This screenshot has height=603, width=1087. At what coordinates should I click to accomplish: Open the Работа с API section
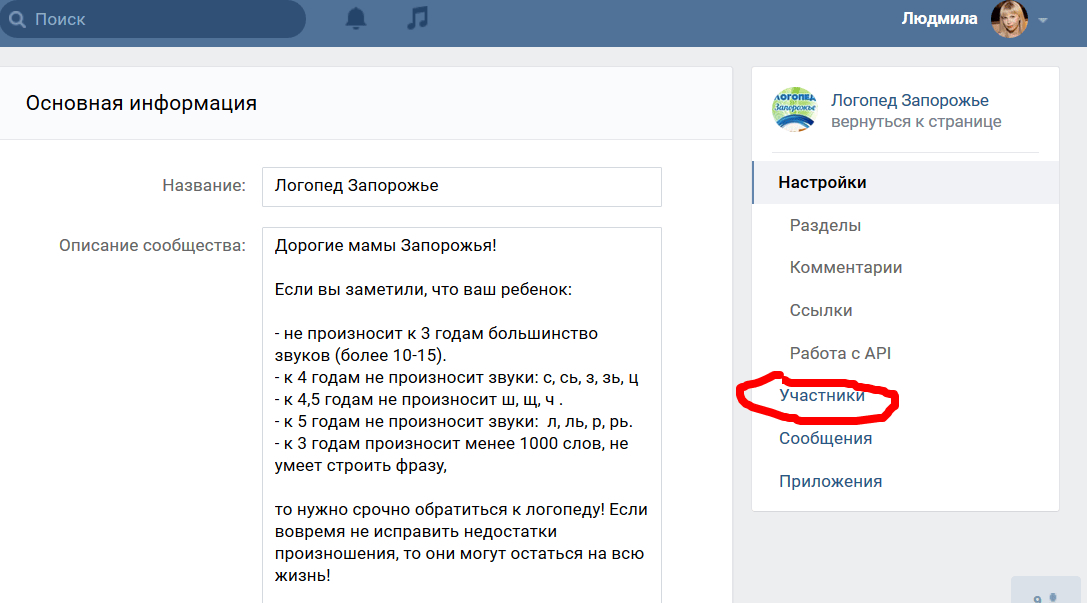click(x=840, y=353)
